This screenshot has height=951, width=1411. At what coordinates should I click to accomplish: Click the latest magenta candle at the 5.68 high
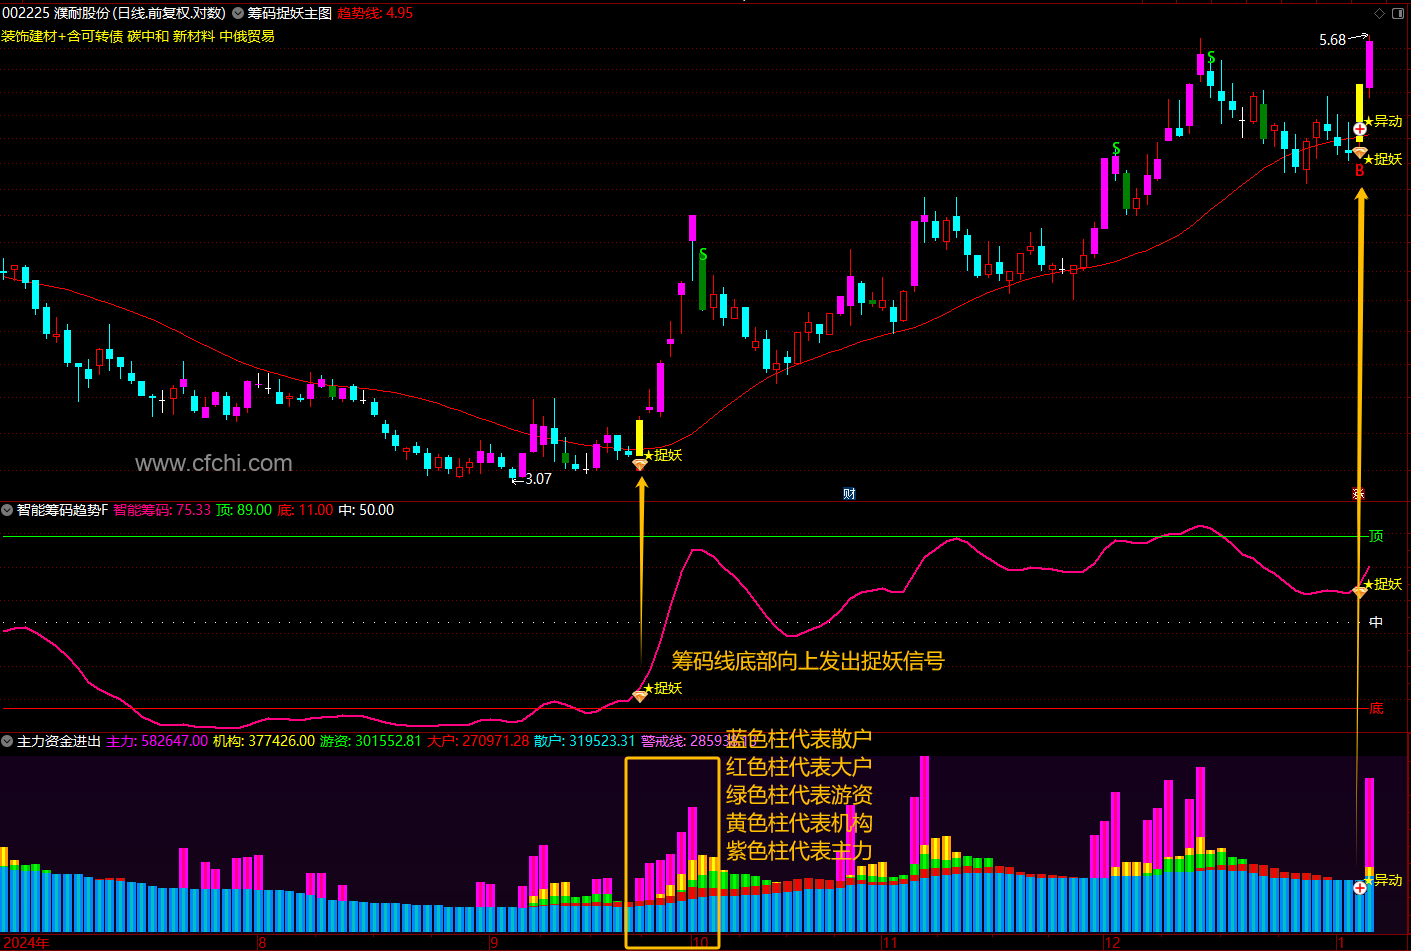(x=1369, y=64)
